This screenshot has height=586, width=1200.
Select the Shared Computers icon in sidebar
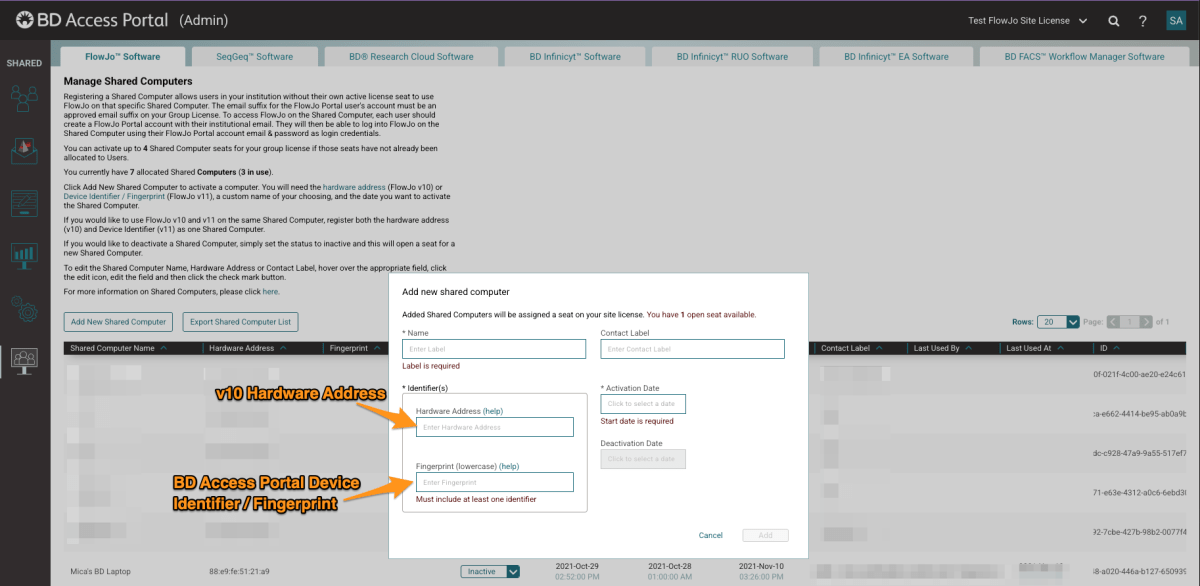pyautogui.click(x=23, y=361)
